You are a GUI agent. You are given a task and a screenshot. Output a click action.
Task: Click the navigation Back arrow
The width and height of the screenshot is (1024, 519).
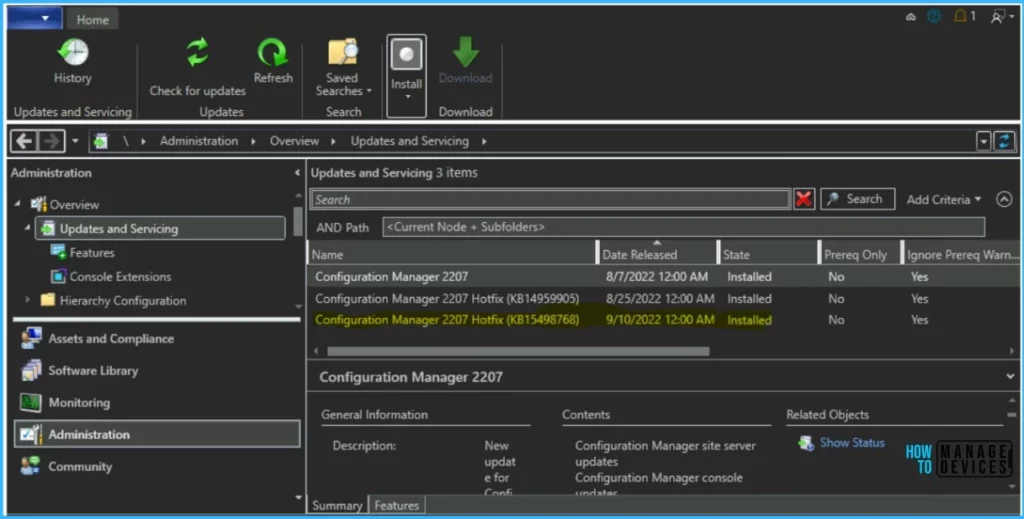coord(23,141)
